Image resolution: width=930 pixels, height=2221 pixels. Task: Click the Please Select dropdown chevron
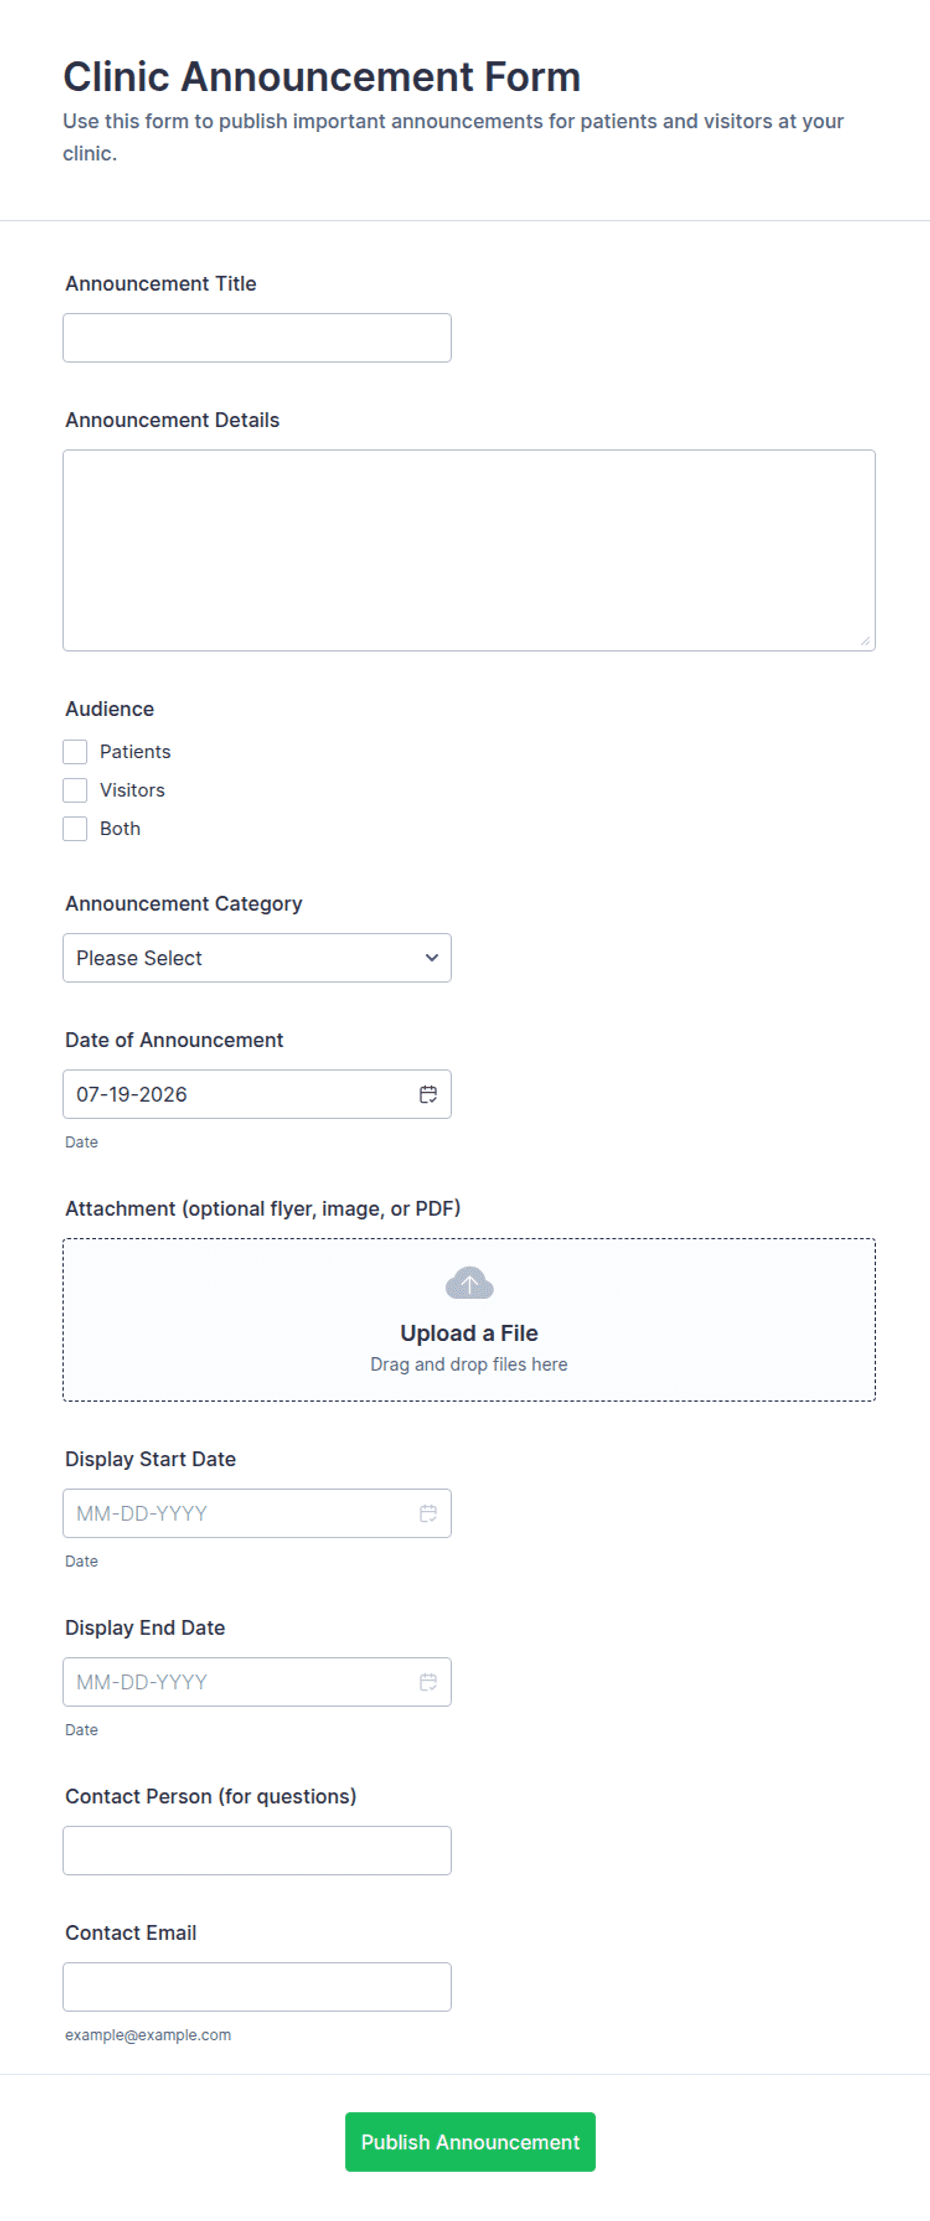coord(432,958)
